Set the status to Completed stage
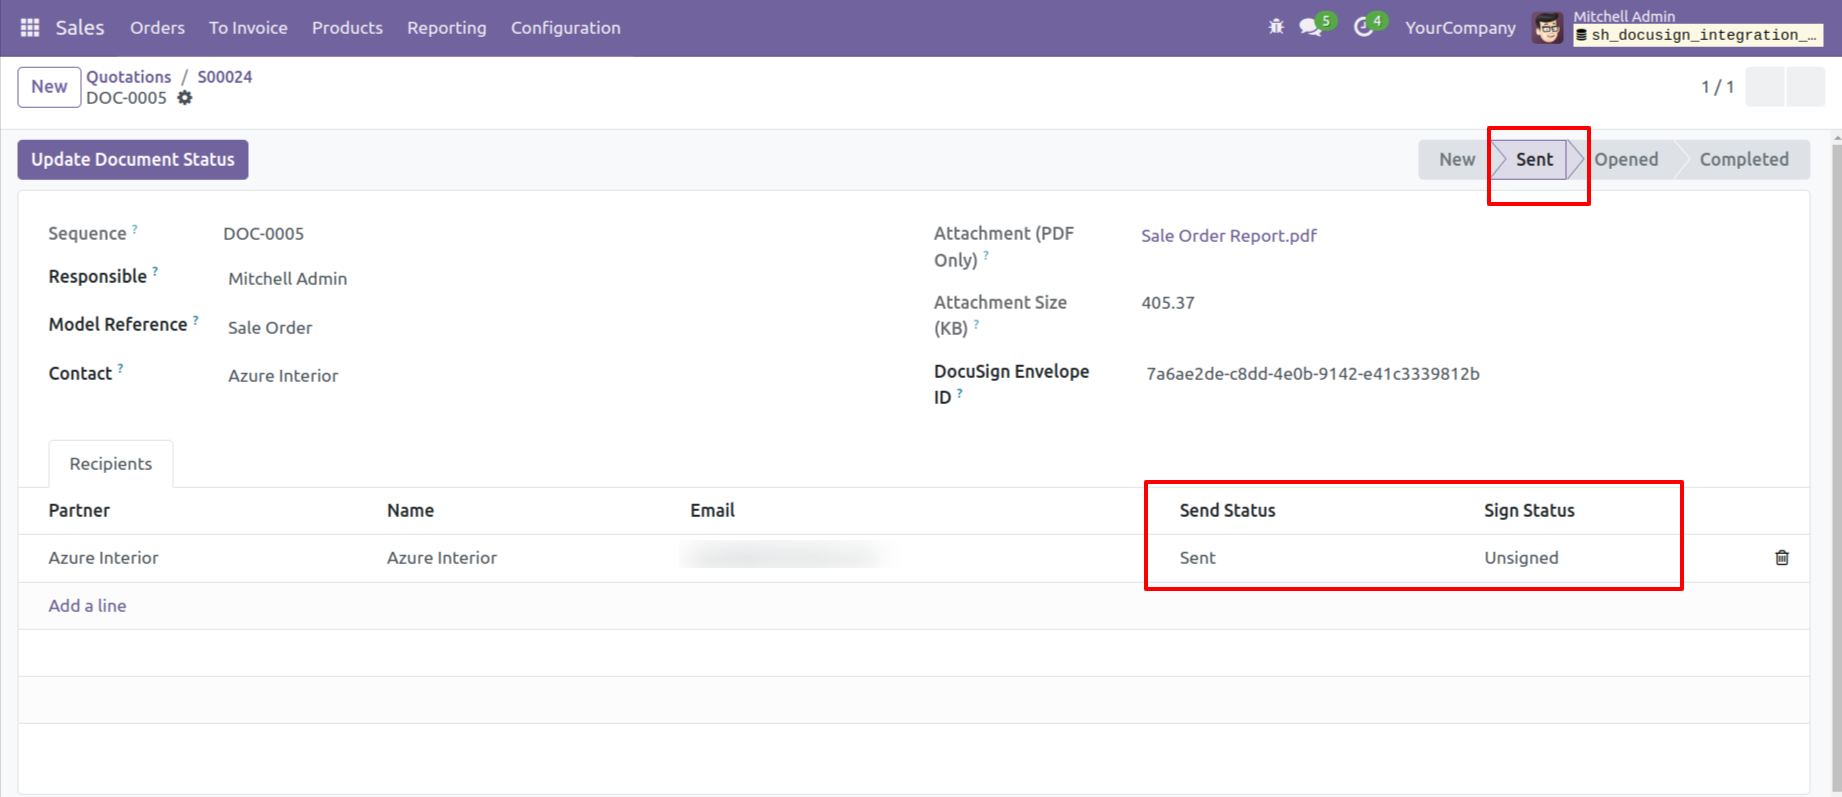 (1743, 160)
